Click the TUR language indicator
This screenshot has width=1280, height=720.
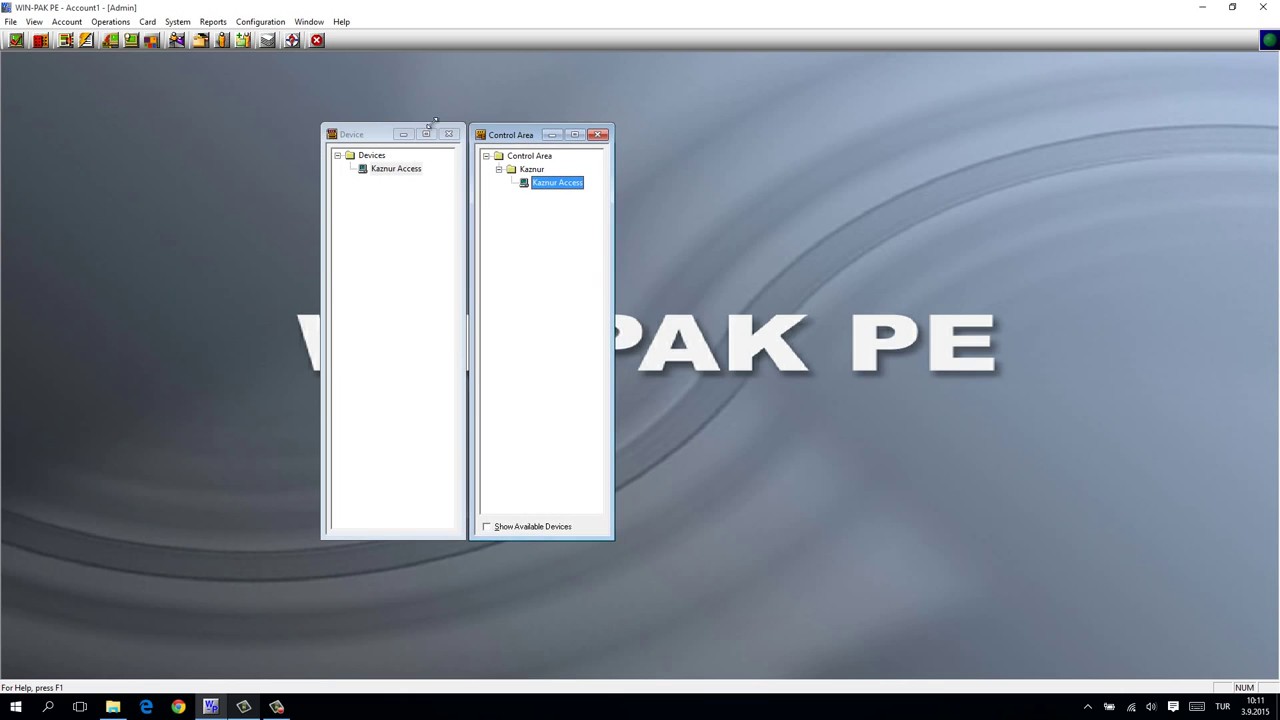point(1222,707)
